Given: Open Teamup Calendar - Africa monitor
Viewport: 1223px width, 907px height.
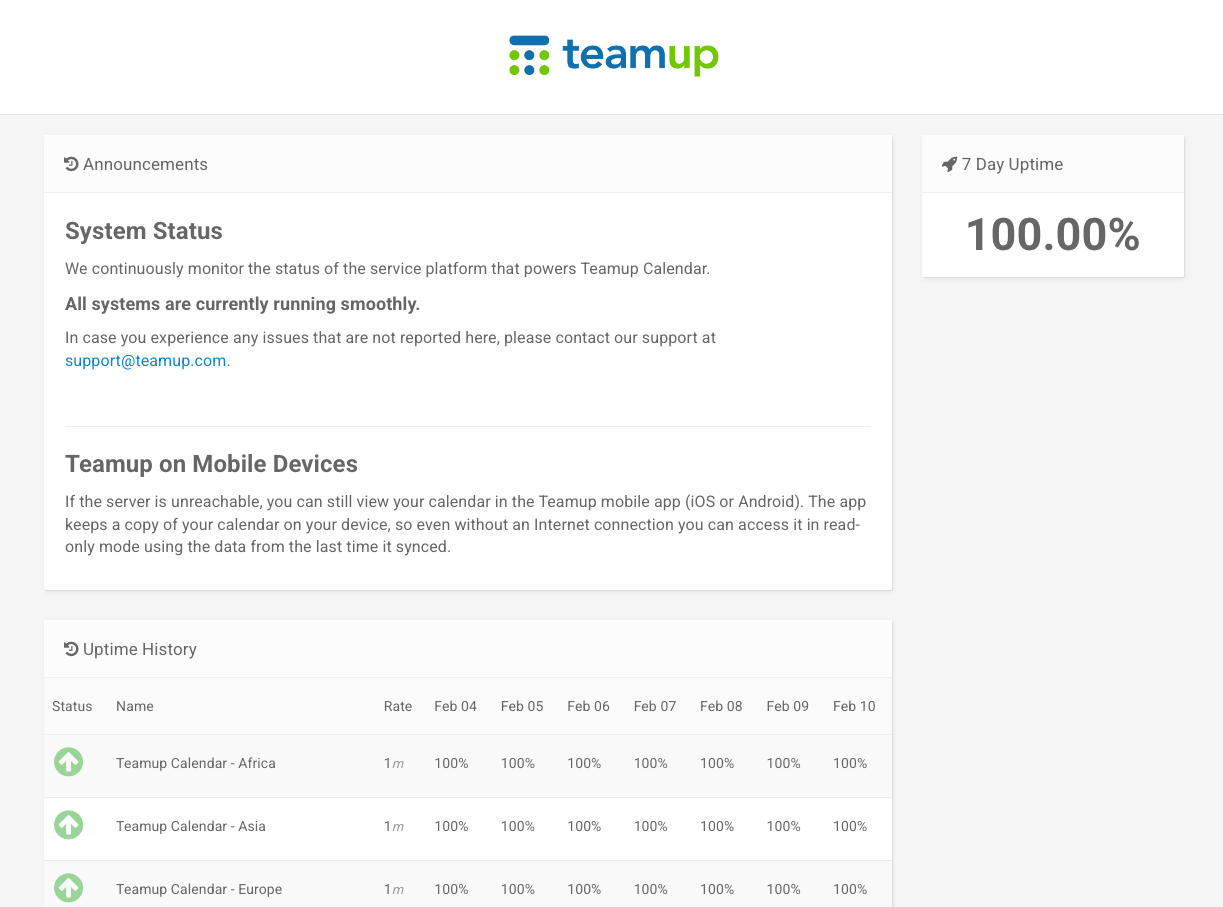Looking at the screenshot, I should pyautogui.click(x=195, y=763).
